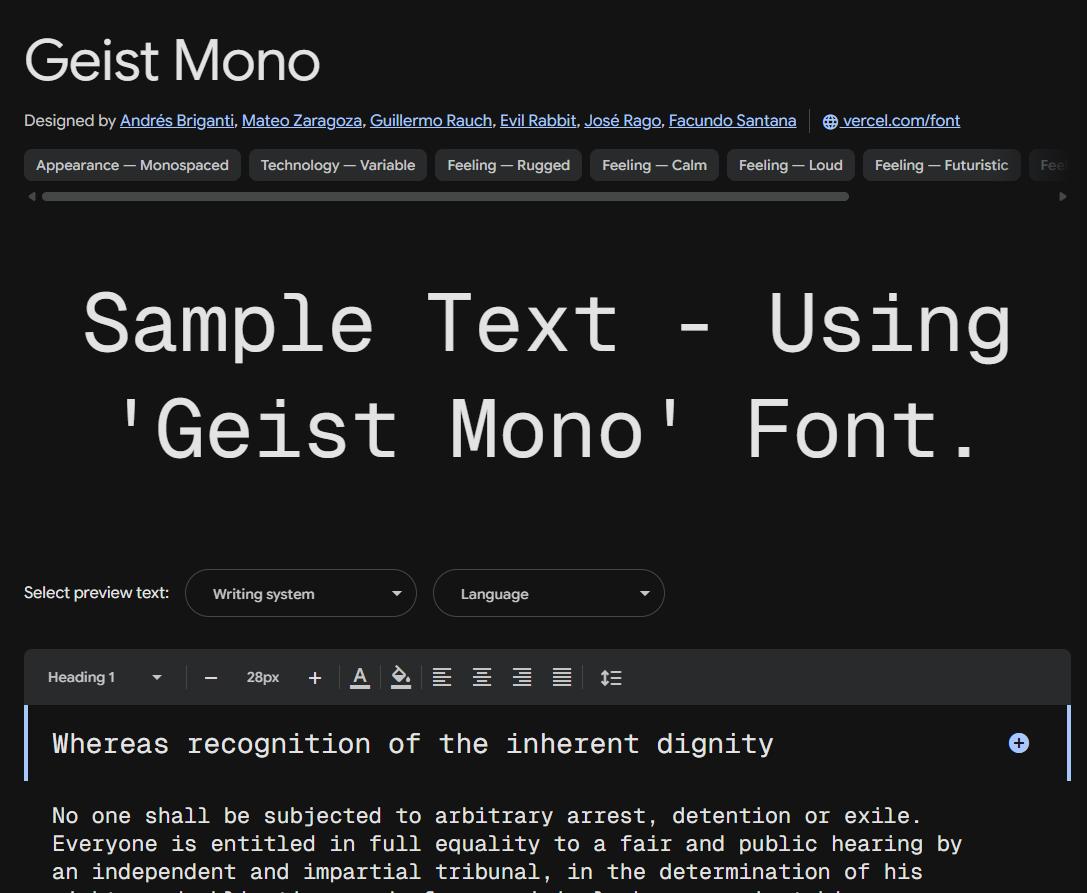This screenshot has width=1087, height=893.
Task: Open designer Evil Rabbit link
Action: coord(538,121)
